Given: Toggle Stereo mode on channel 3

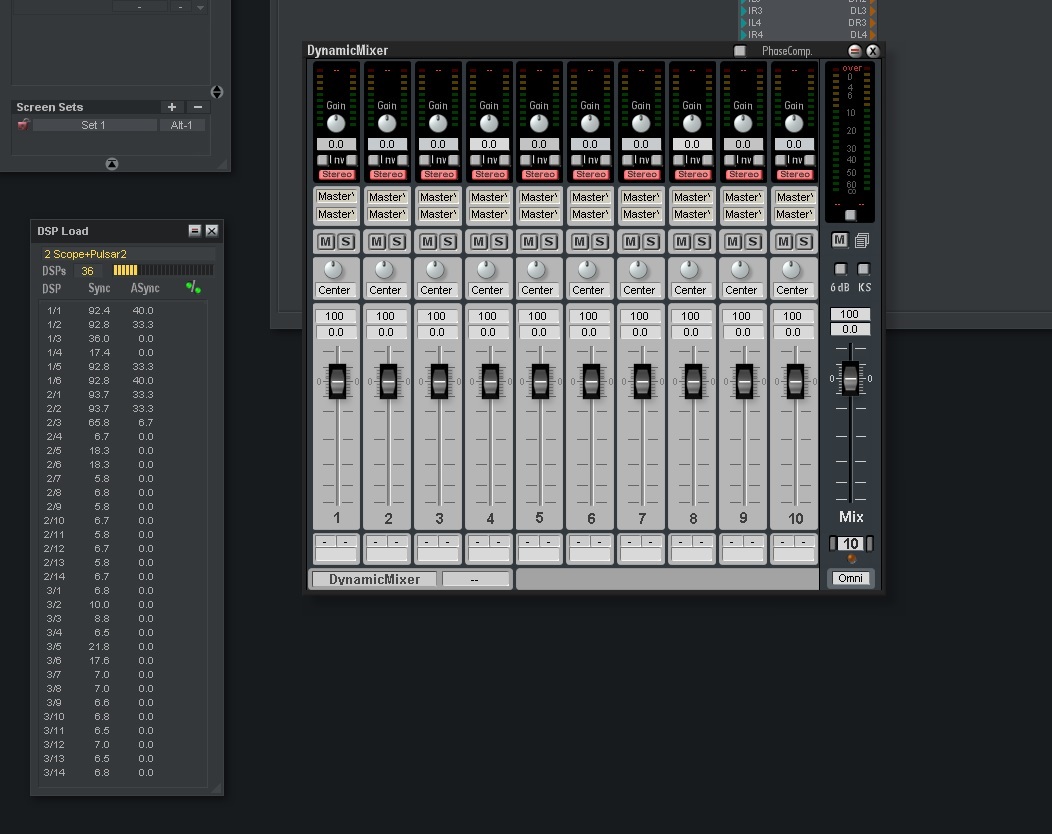Looking at the screenshot, I should click(x=438, y=174).
